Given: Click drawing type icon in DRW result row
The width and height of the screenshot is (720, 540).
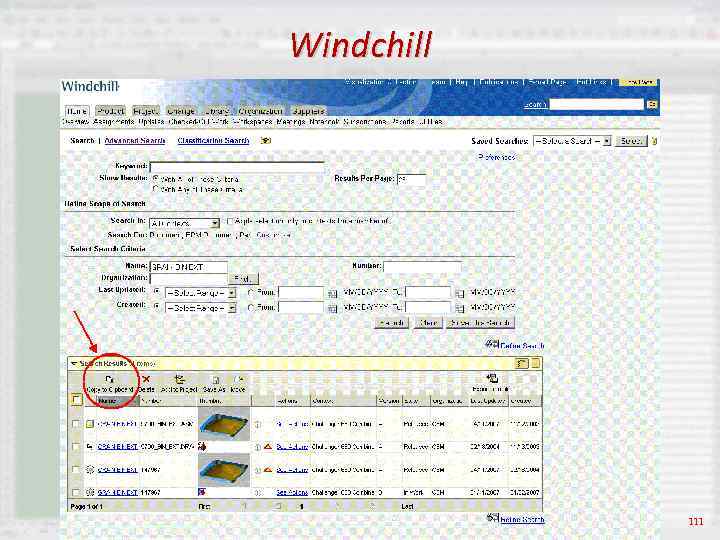Looking at the screenshot, I should tap(90, 446).
